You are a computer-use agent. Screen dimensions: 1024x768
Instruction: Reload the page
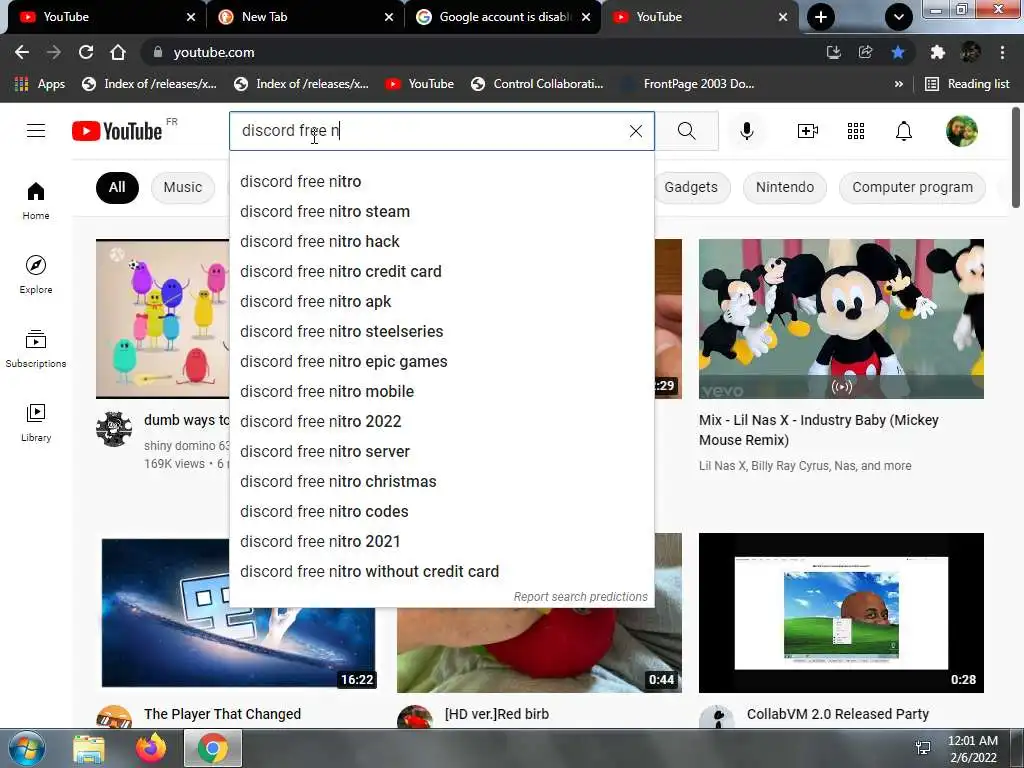click(86, 52)
